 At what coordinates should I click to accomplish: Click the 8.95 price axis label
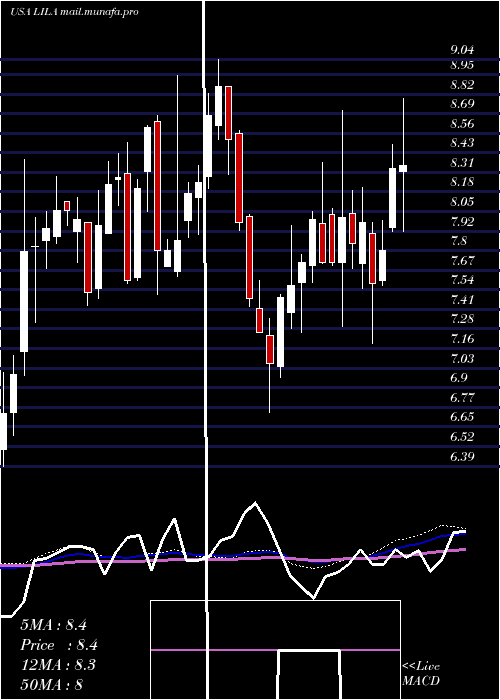pos(462,65)
